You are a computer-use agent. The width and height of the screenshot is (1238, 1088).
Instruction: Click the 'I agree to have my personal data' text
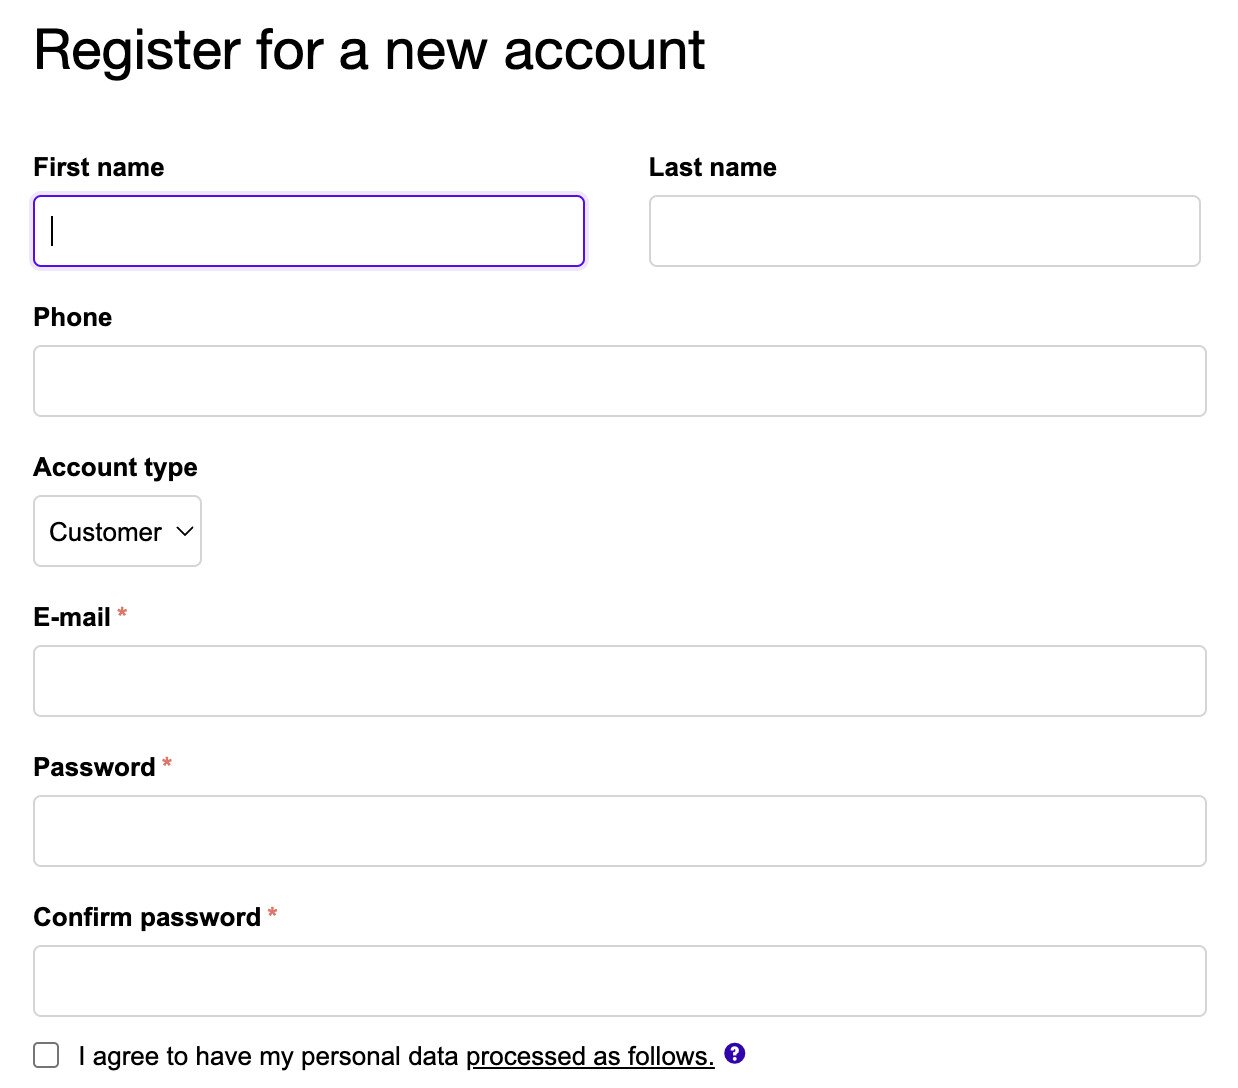click(268, 1056)
